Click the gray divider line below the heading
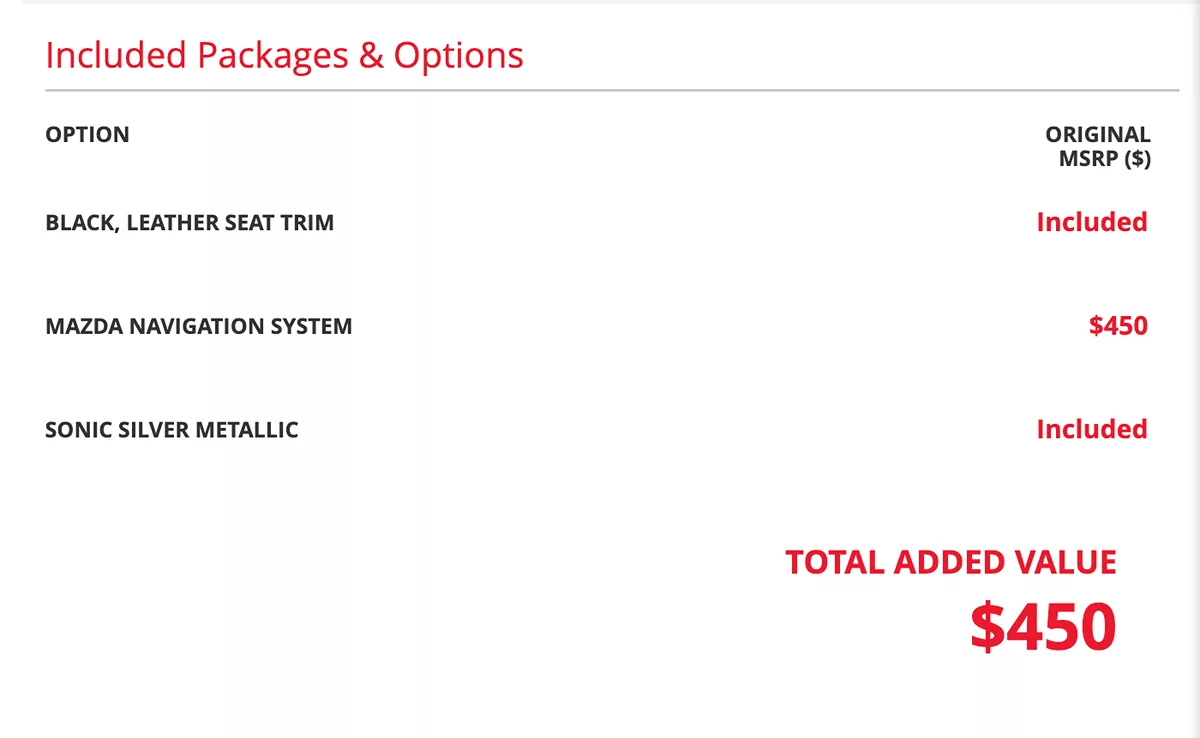The width and height of the screenshot is (1200, 738). click(x=612, y=91)
